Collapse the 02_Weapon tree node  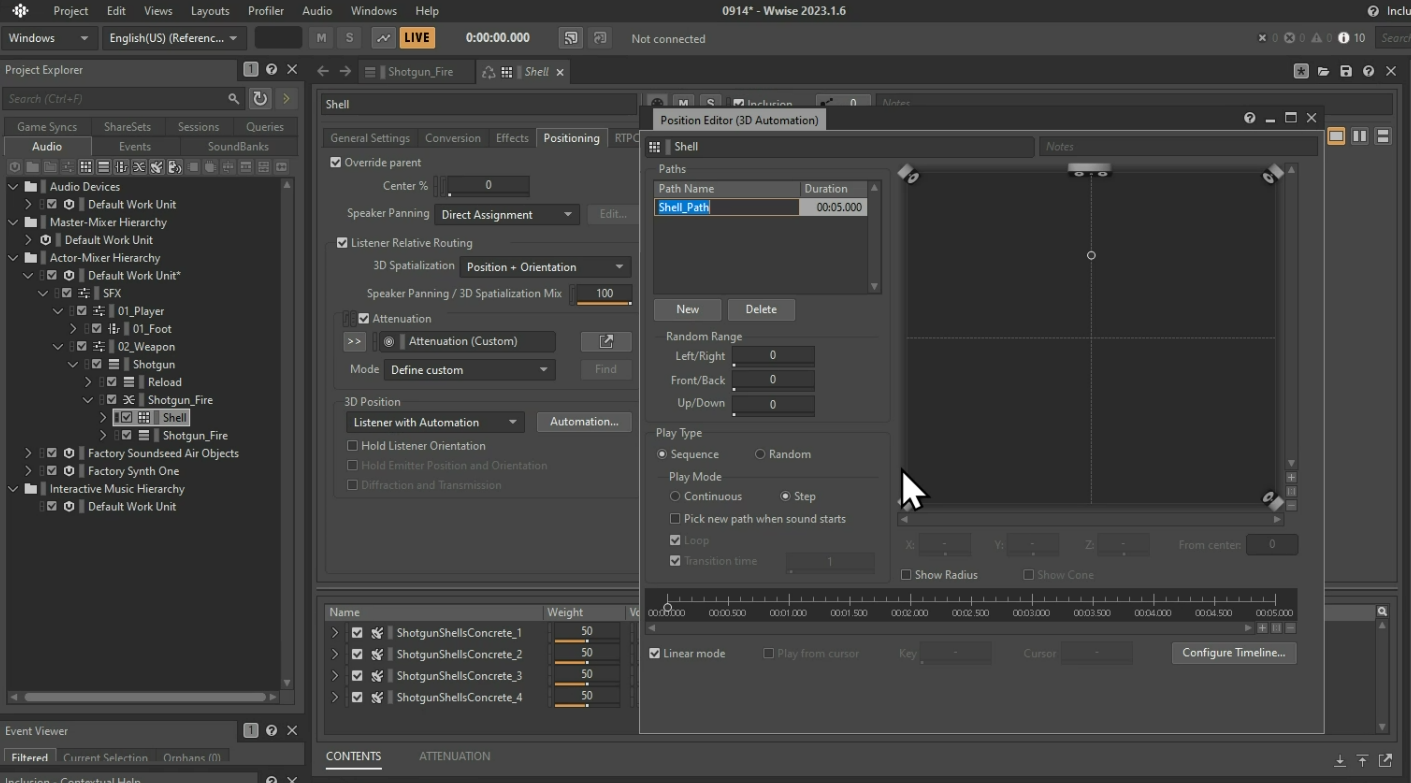(58, 347)
